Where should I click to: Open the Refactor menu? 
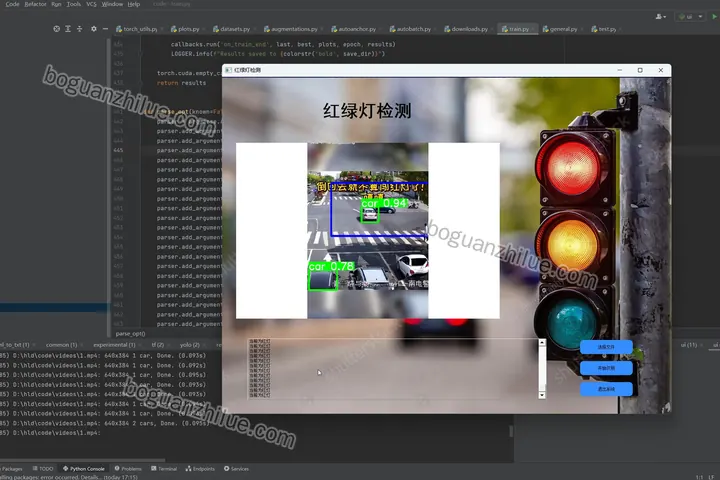pos(35,4)
